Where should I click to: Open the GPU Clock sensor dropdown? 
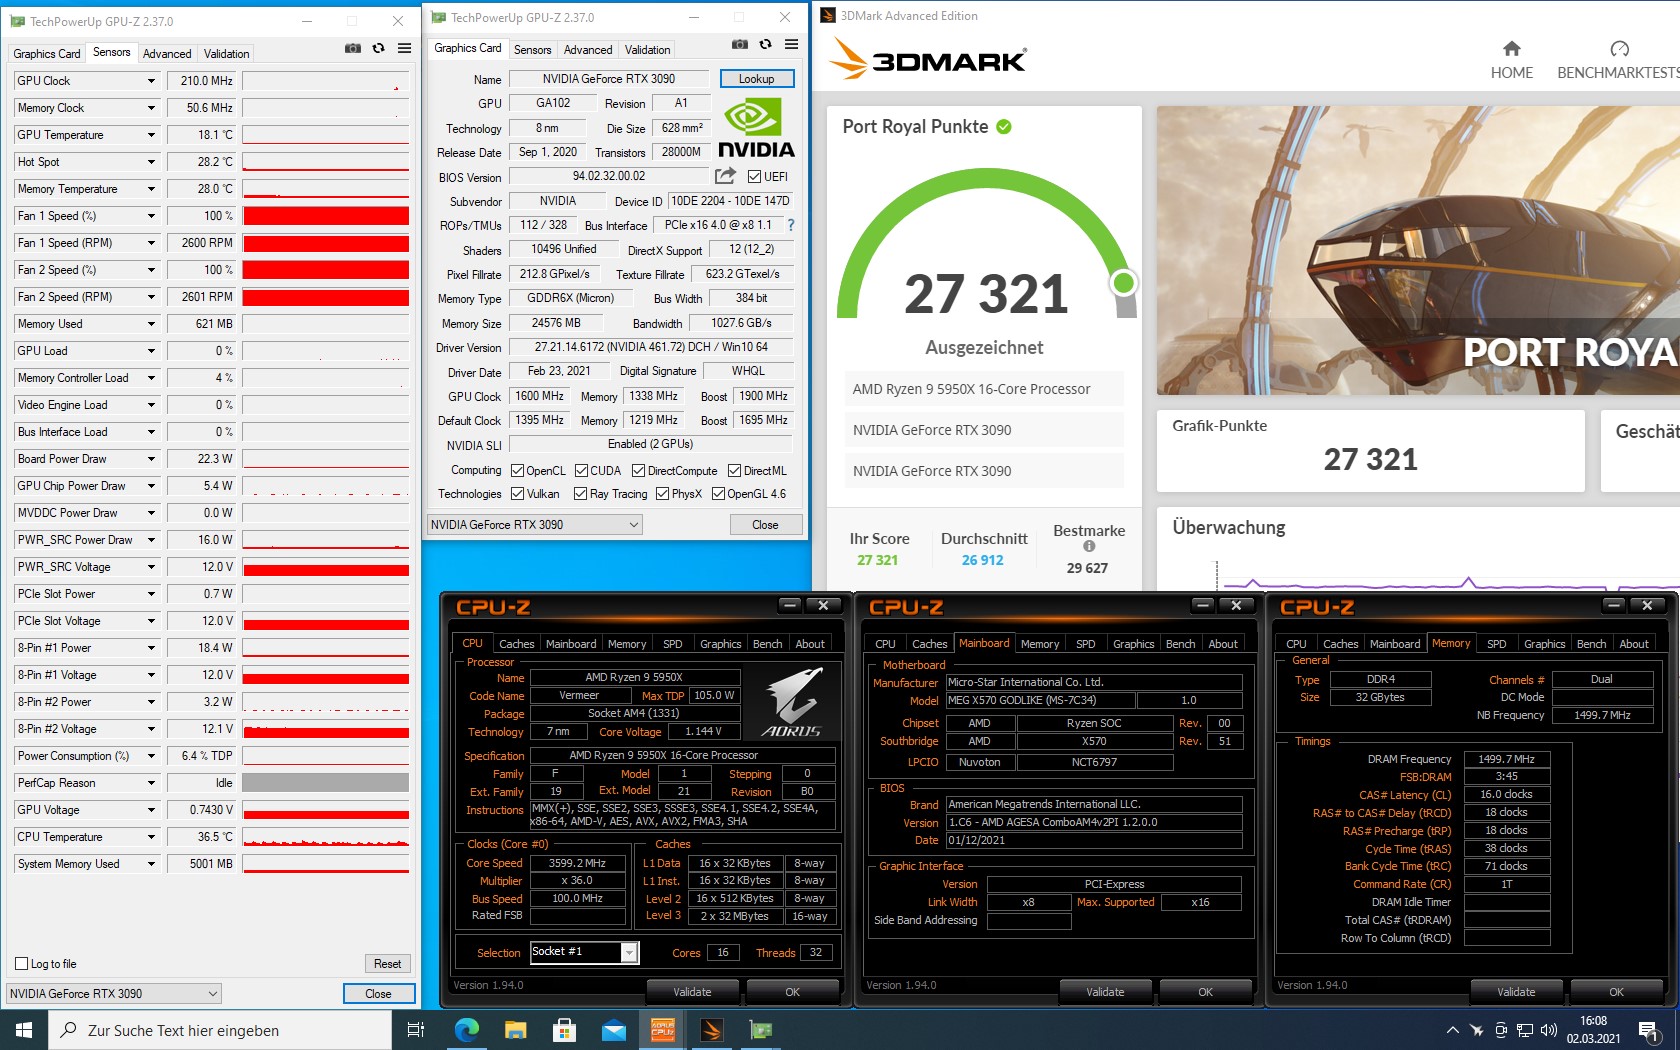click(151, 81)
